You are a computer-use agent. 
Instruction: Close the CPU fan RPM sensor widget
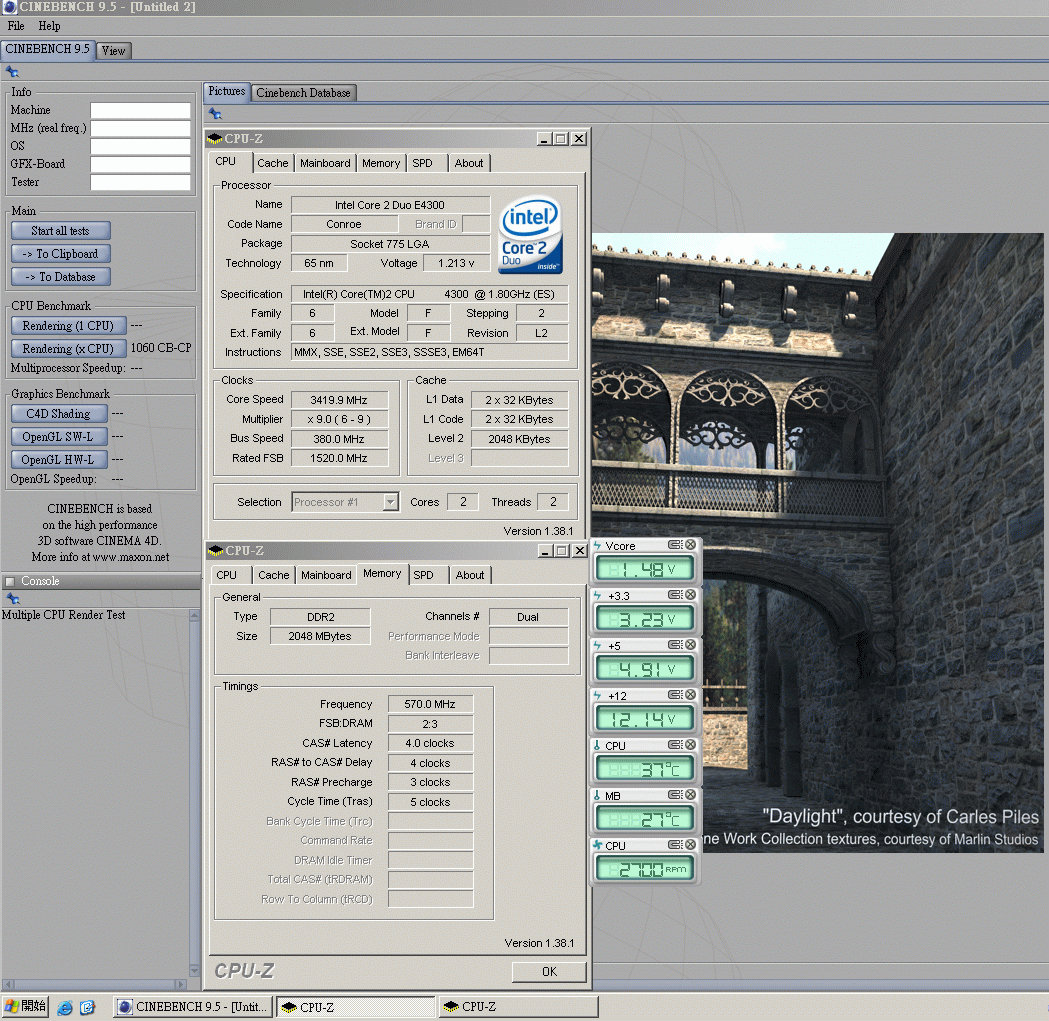(690, 845)
